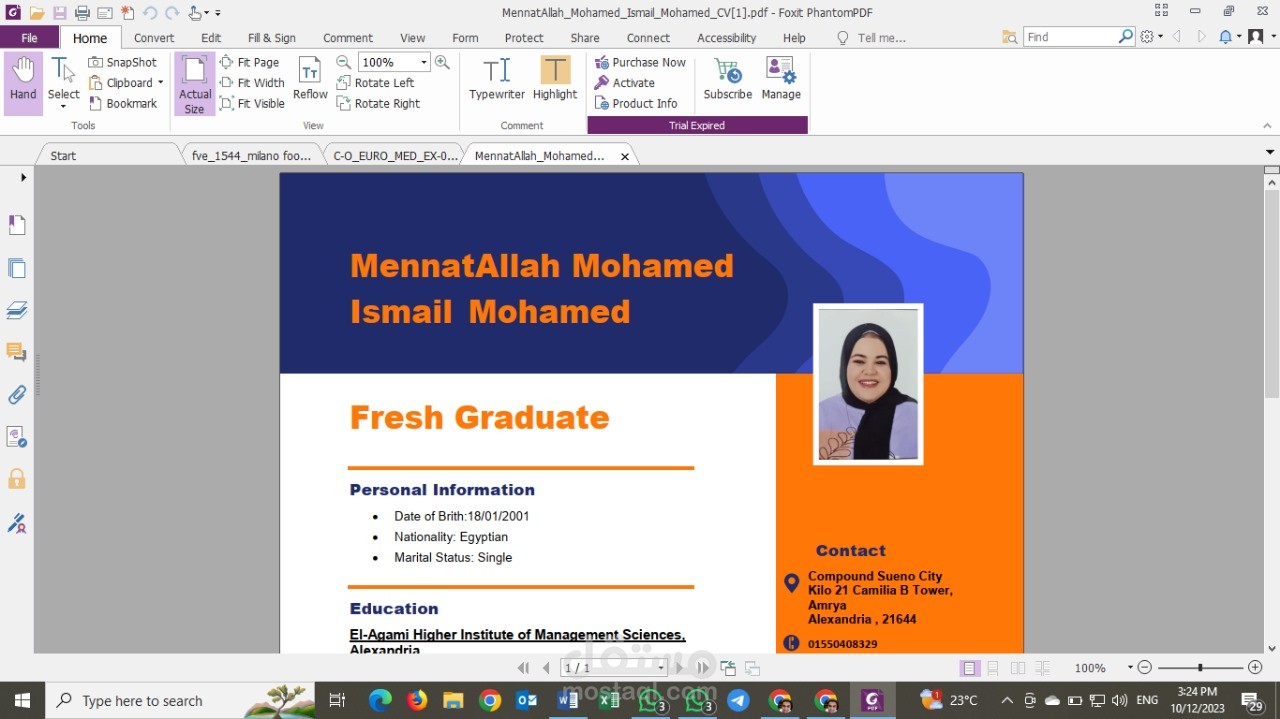Viewport: 1280px width, 719px height.
Task: Expand the left navigation panel arrow
Action: 23,177
